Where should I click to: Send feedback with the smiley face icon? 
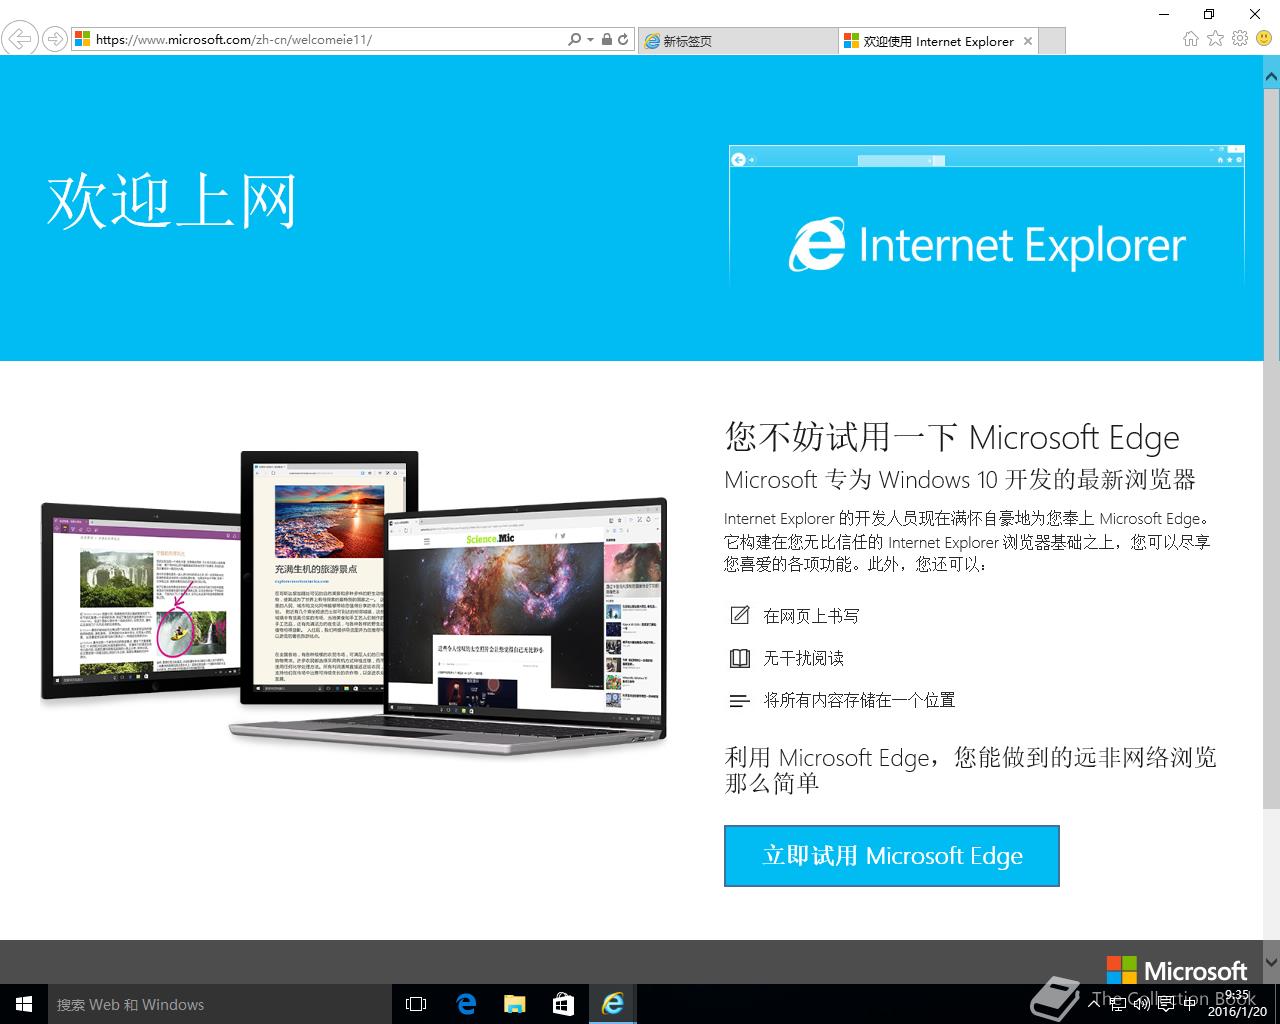1265,39
